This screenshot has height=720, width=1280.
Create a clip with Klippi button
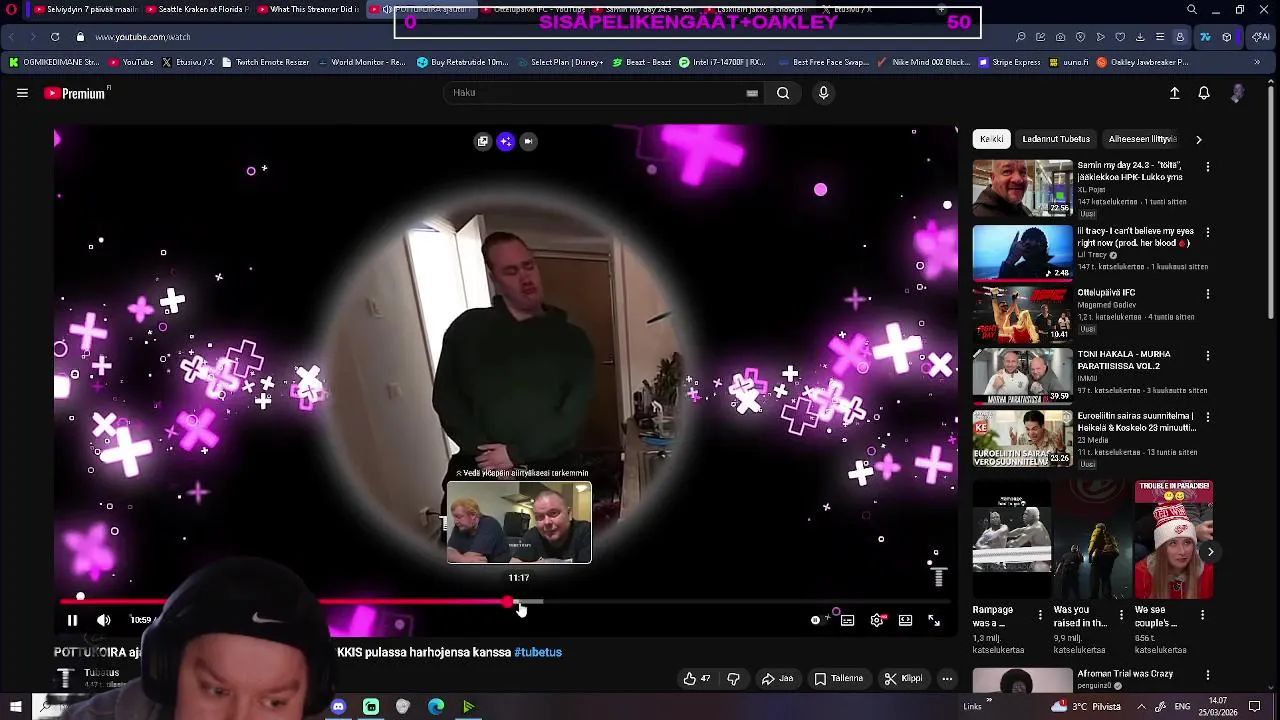[x=903, y=679]
